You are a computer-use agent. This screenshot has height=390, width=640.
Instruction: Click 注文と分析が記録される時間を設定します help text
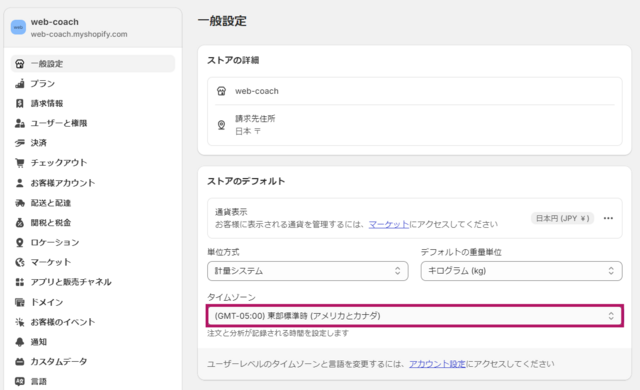(x=278, y=333)
